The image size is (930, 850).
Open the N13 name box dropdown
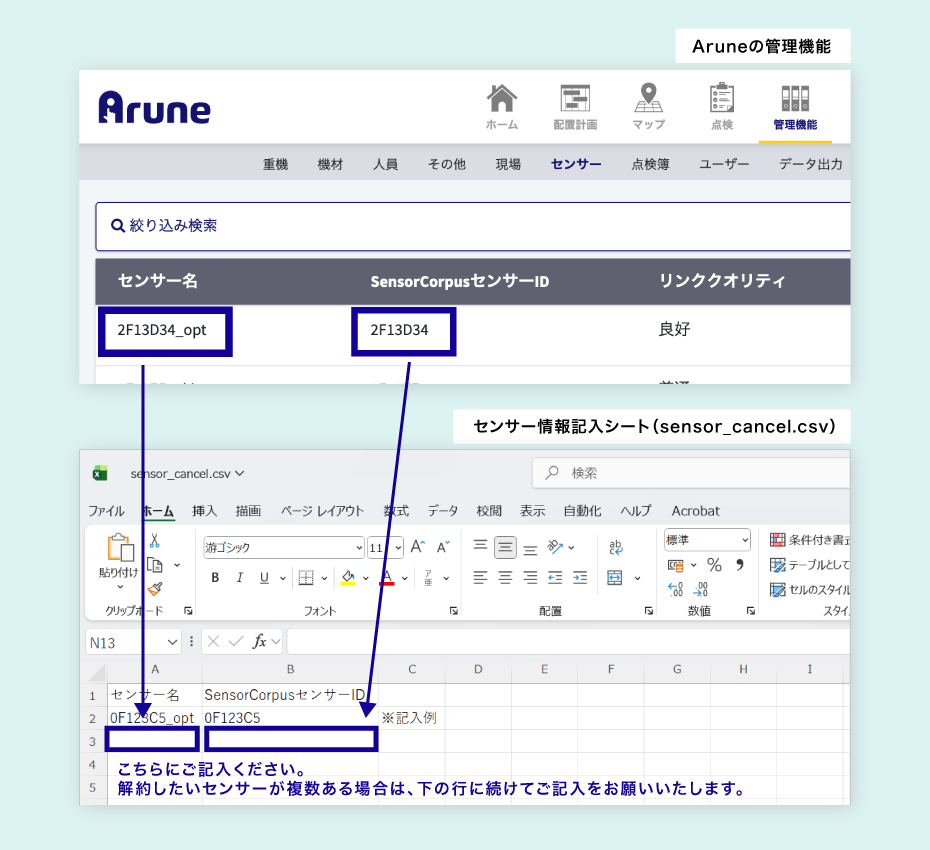[172, 642]
